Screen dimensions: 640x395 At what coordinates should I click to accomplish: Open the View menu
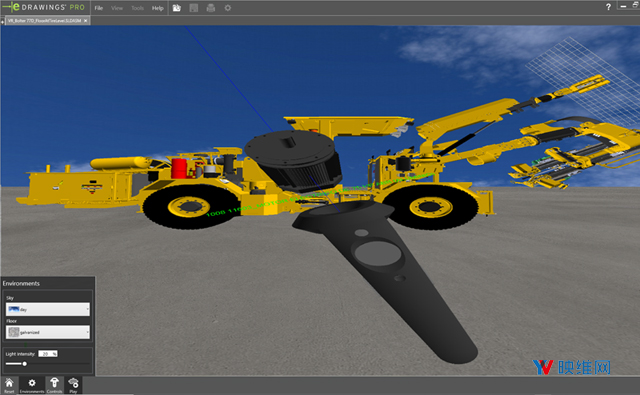pos(117,8)
